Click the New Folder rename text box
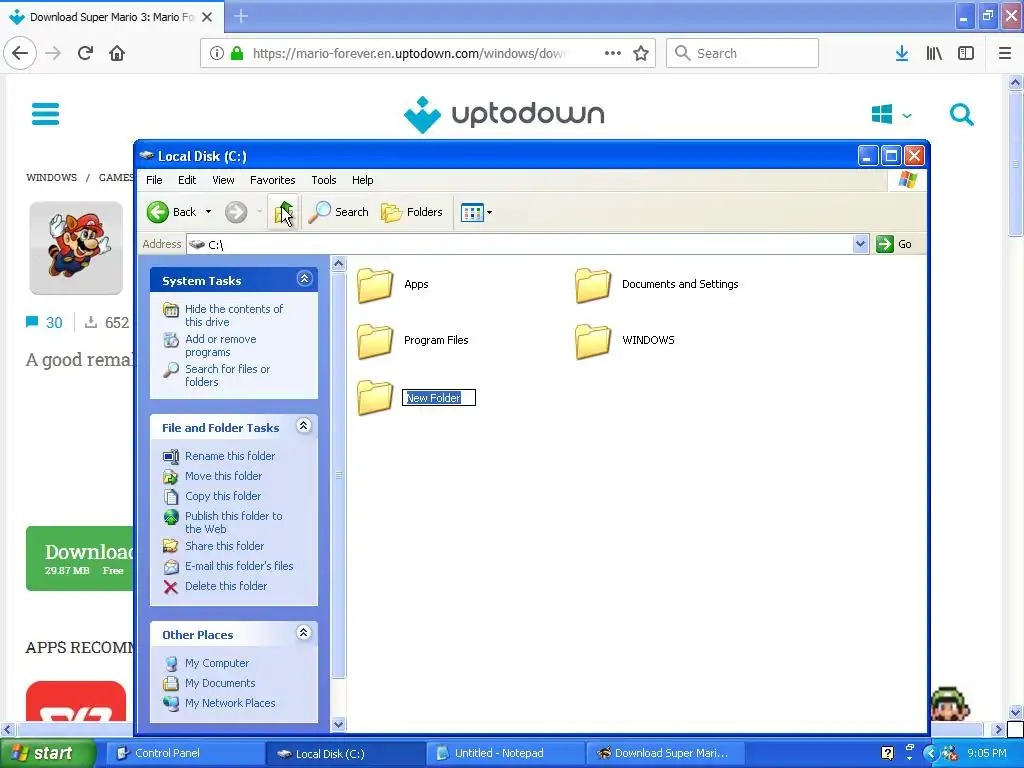The width and height of the screenshot is (1024, 768). tap(439, 398)
